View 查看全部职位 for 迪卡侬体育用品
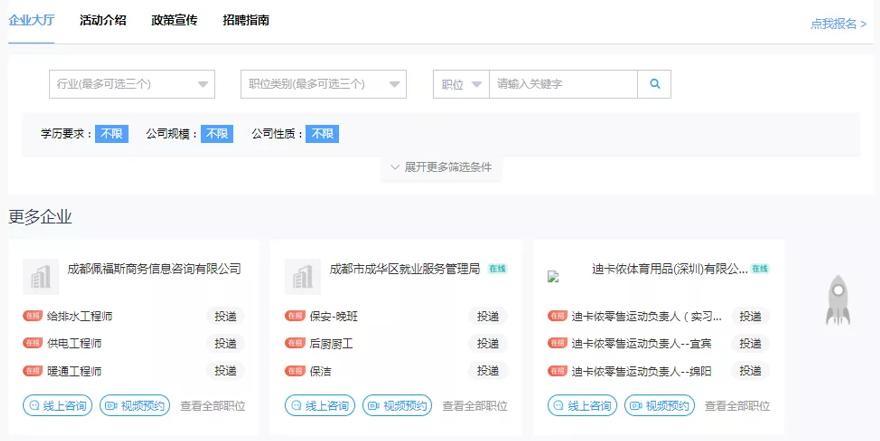 pyautogui.click(x=737, y=406)
